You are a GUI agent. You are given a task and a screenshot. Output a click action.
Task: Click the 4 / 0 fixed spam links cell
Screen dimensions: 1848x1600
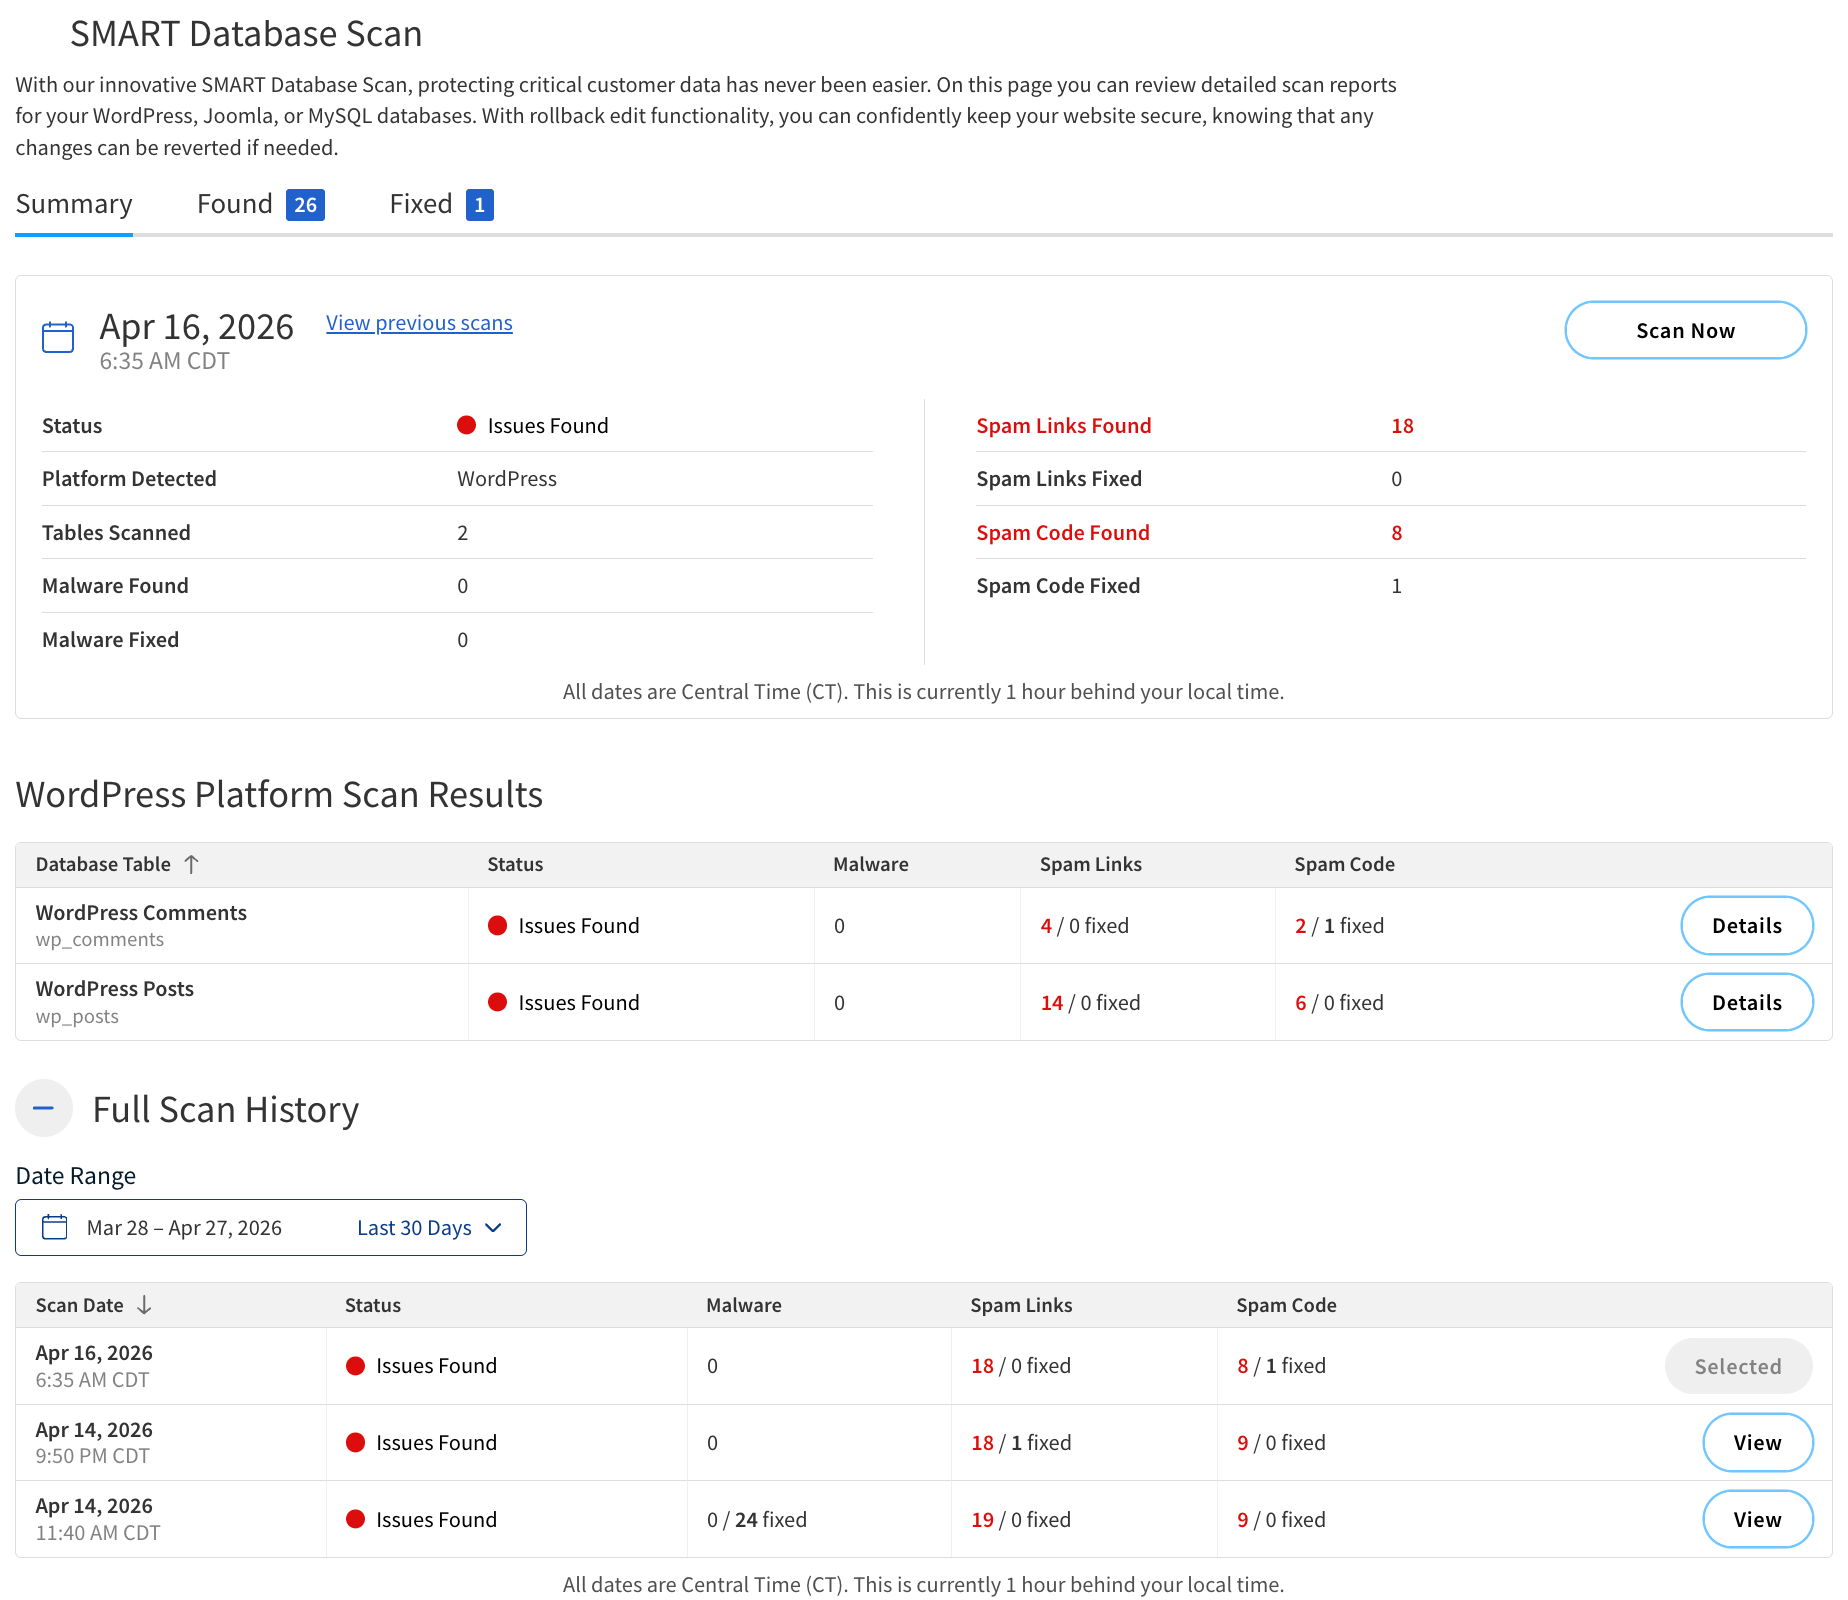[1084, 925]
